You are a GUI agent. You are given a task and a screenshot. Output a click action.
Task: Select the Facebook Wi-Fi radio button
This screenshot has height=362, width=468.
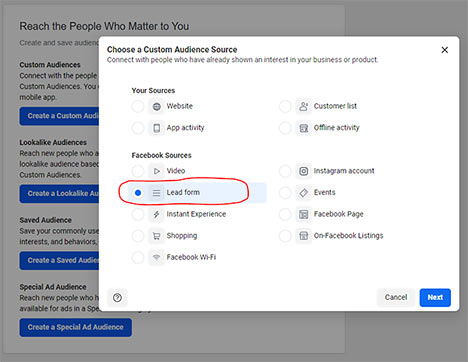tap(138, 257)
